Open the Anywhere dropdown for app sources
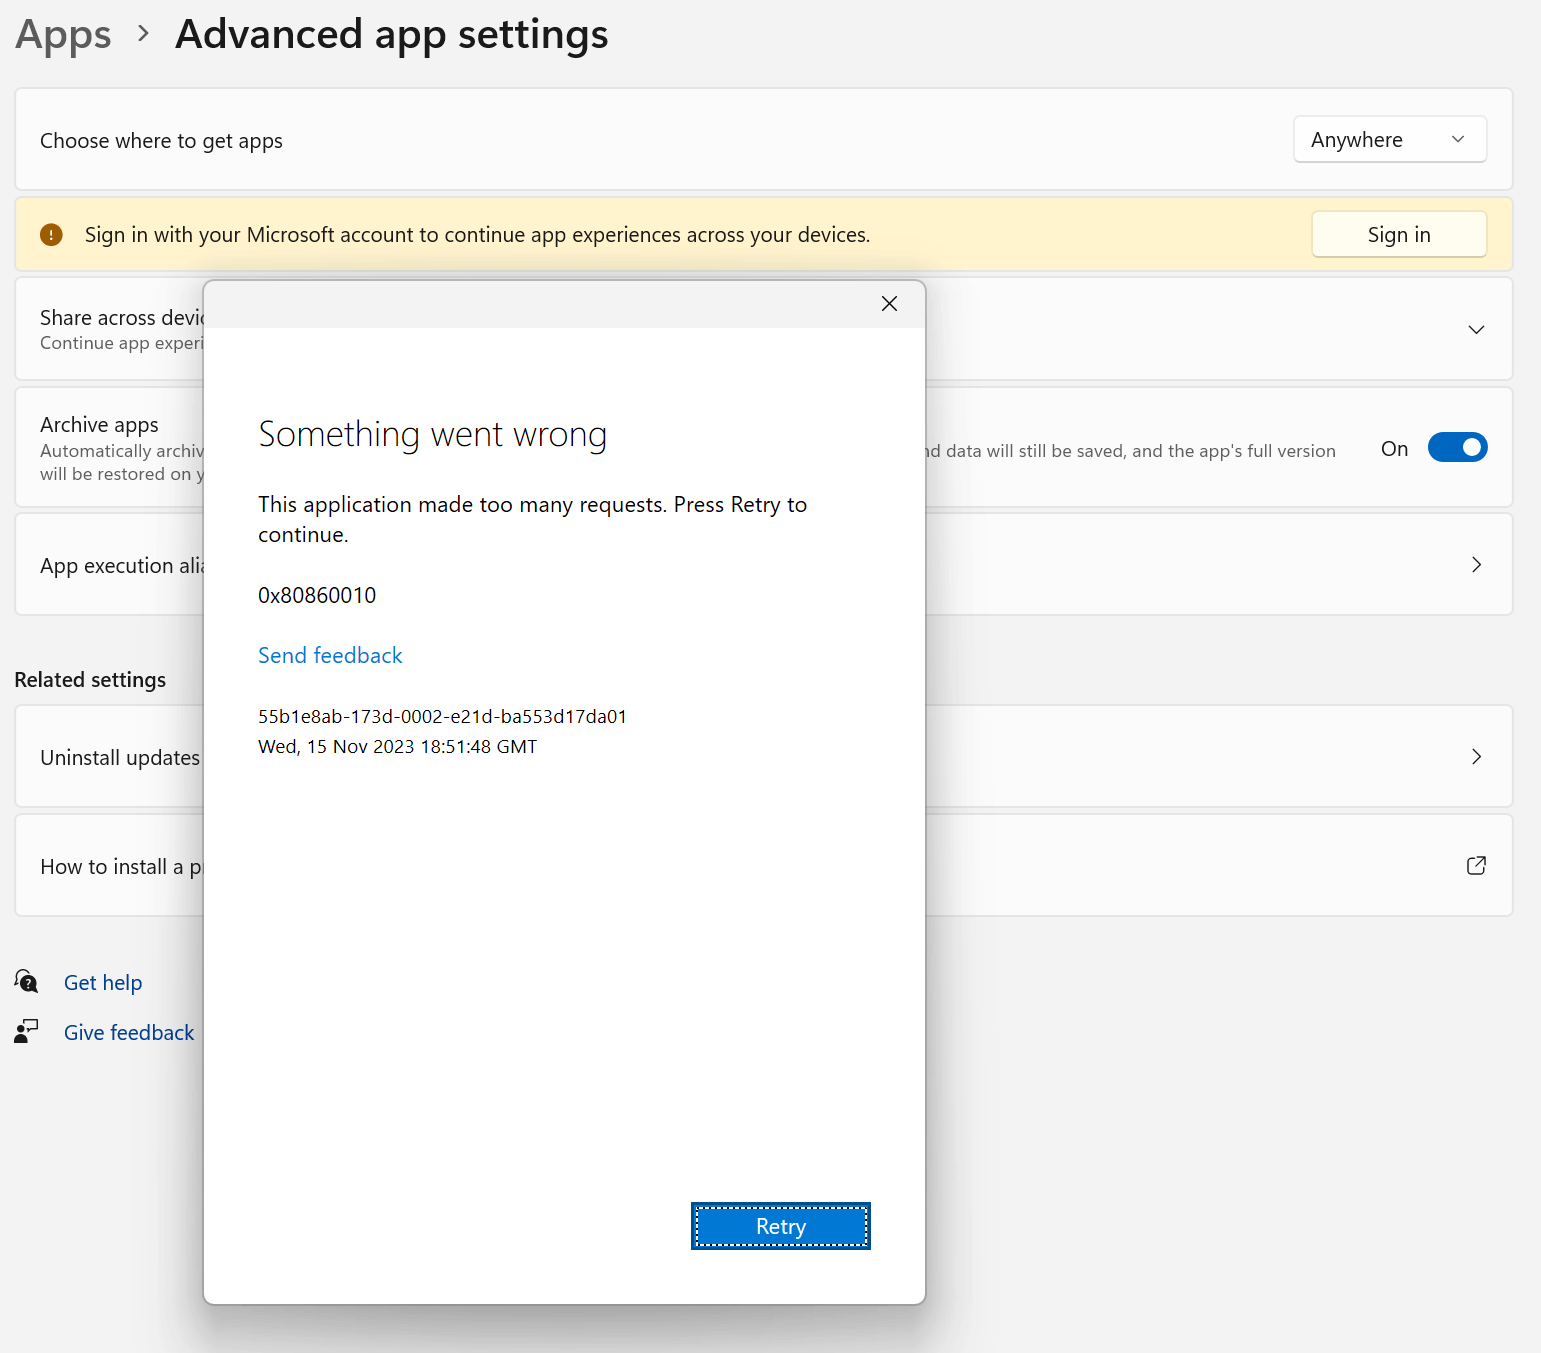The image size is (1541, 1353). (x=1389, y=139)
